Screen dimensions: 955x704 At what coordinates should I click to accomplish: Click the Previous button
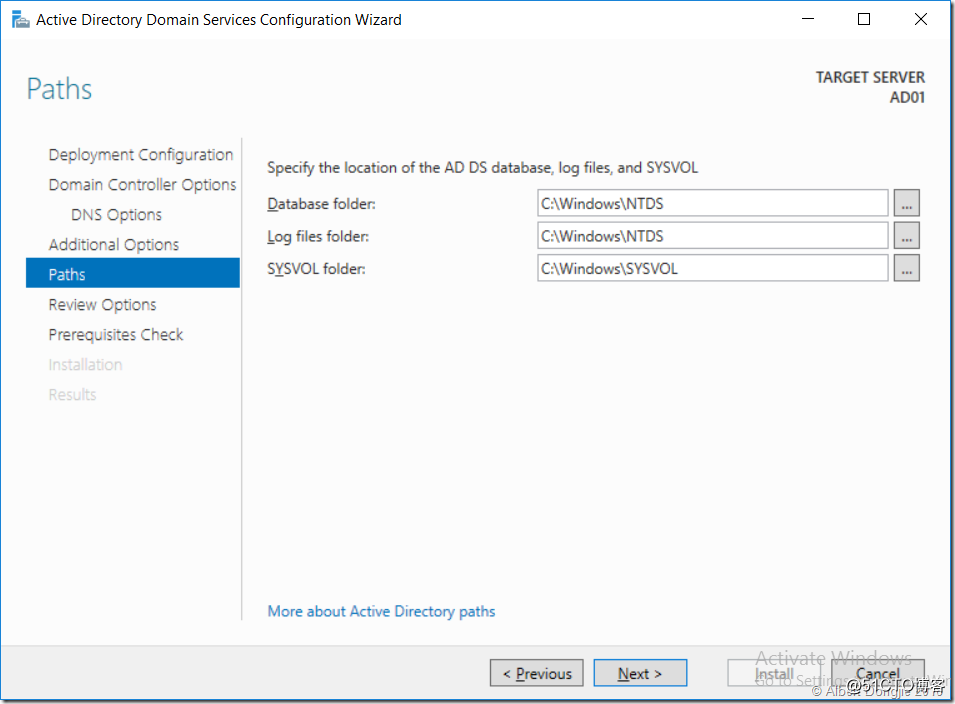[x=537, y=674]
